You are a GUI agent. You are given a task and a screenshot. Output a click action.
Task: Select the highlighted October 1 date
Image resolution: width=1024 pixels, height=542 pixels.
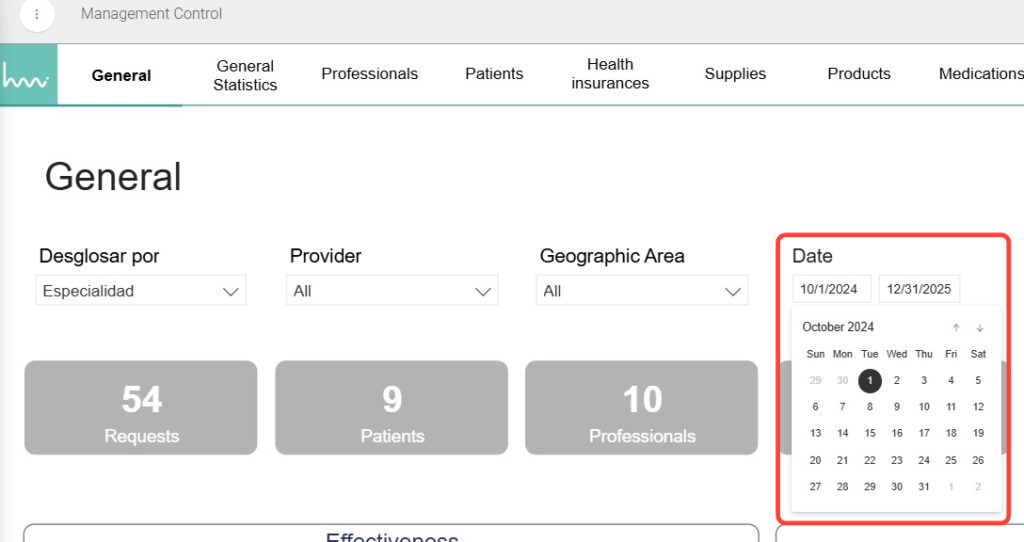tap(870, 380)
